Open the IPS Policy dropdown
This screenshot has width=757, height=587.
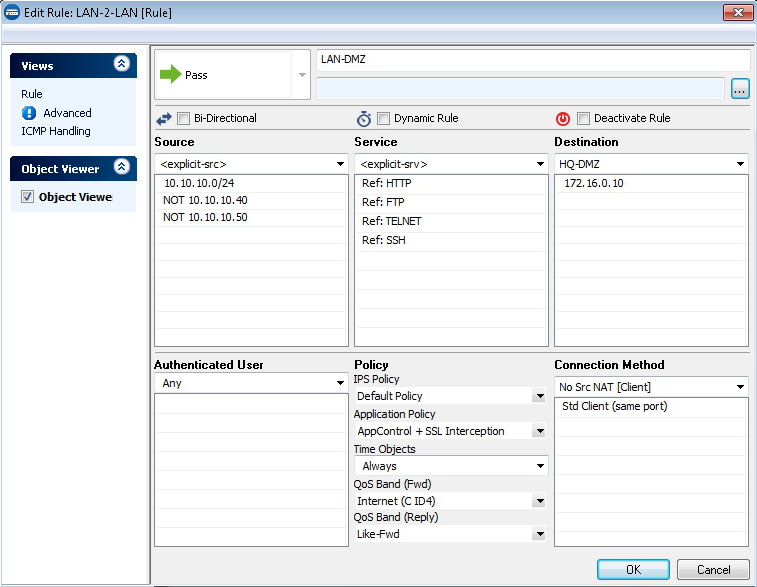(x=540, y=396)
